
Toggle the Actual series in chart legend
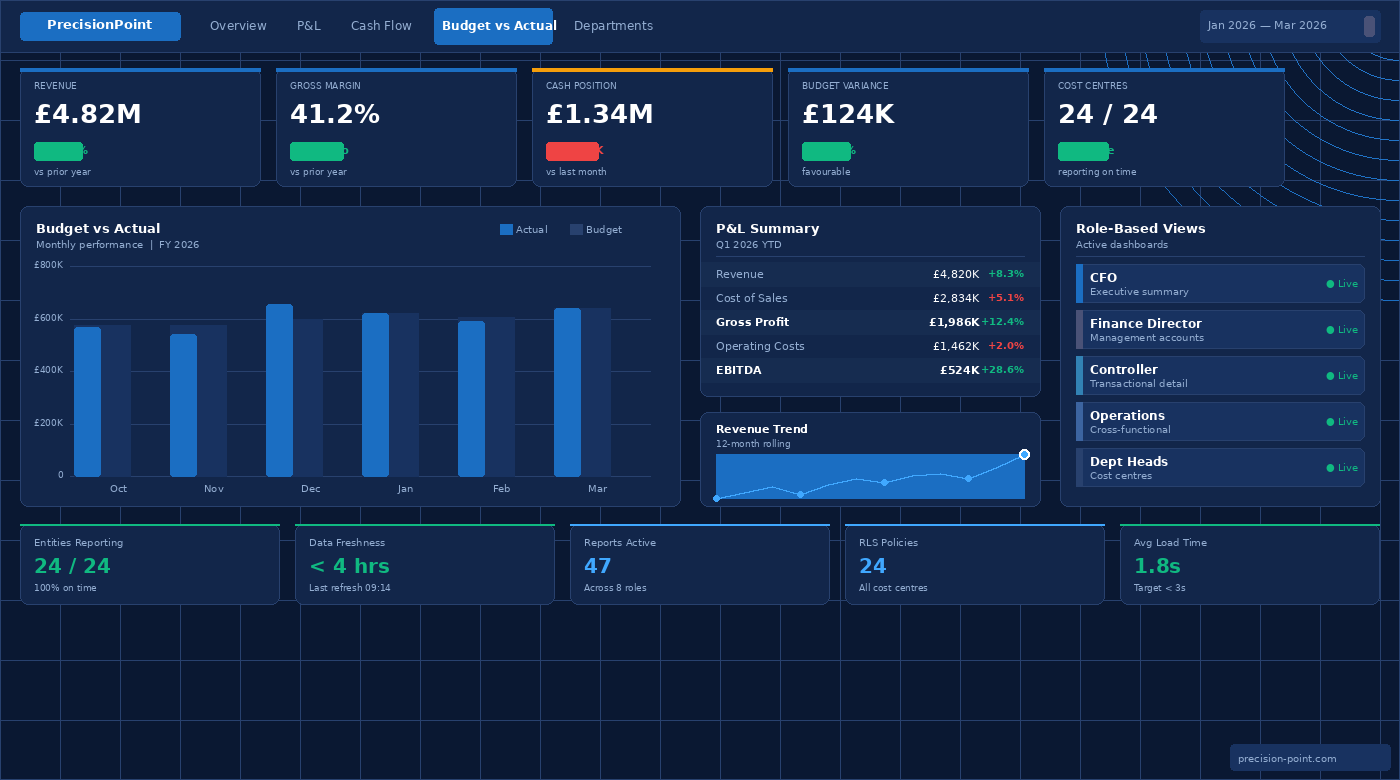coord(525,229)
